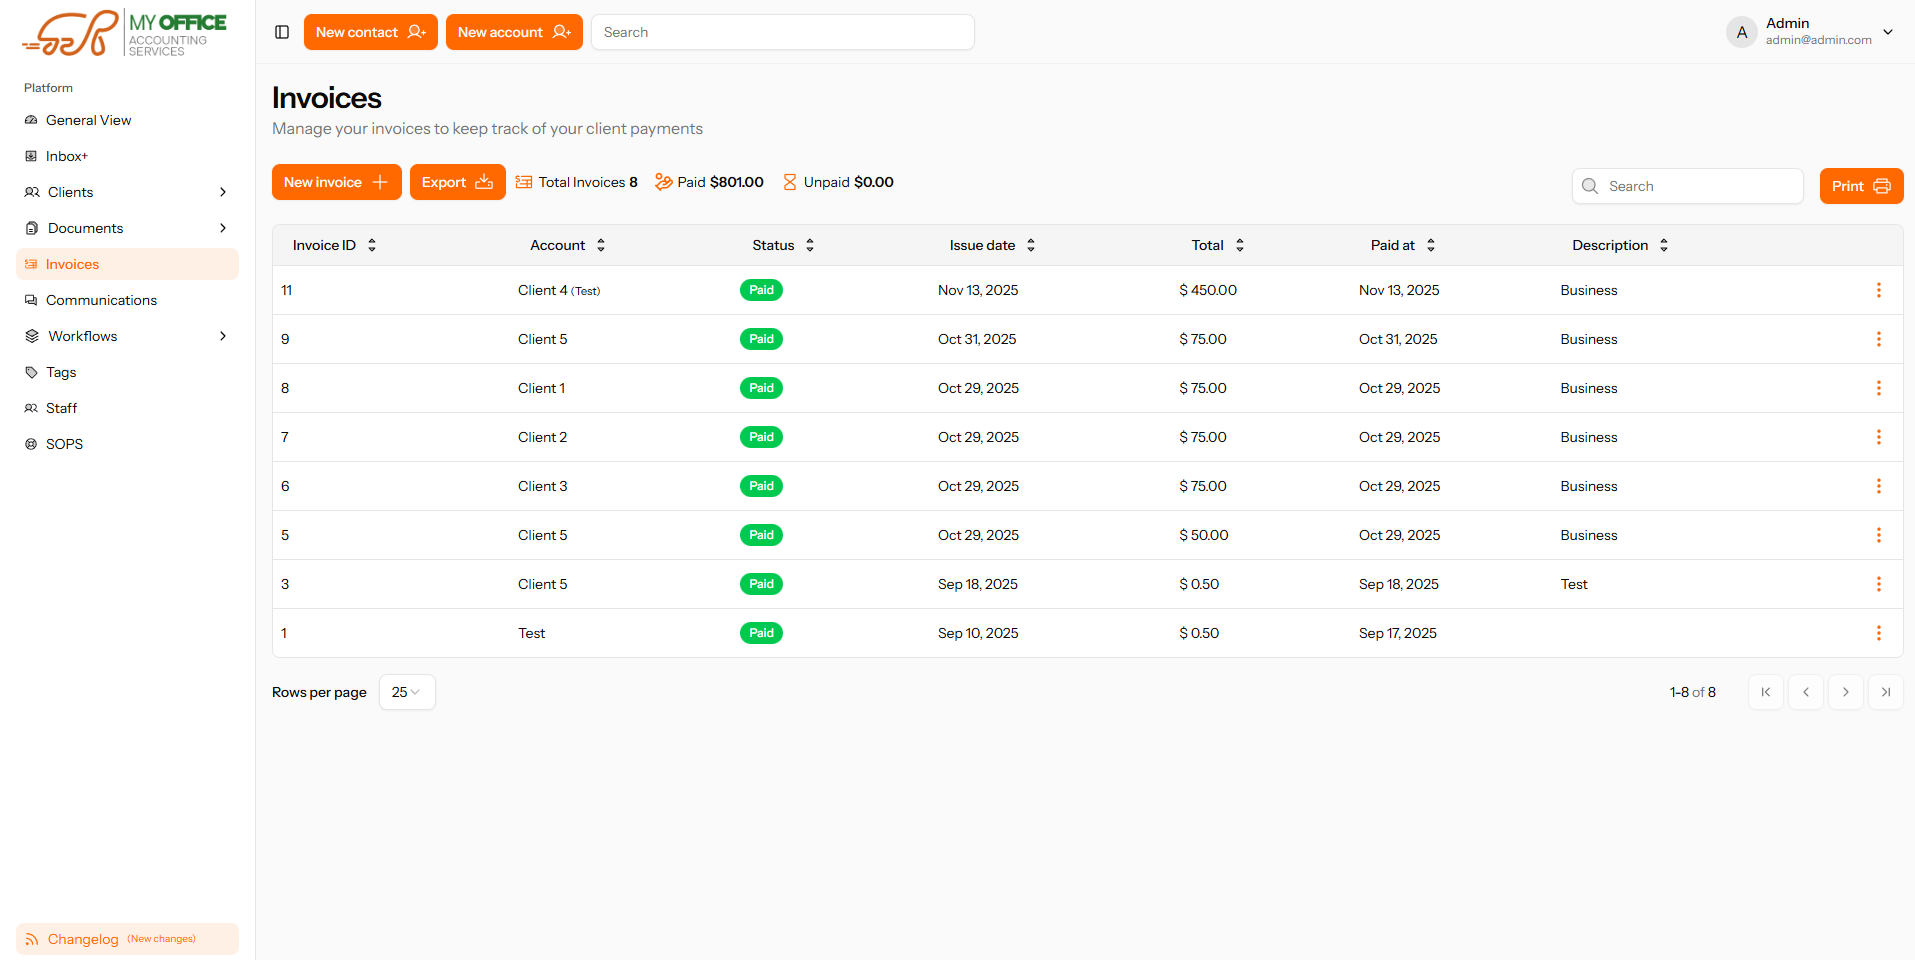Open the rows per page dropdown
The image size is (1915, 960).
coord(407,692)
